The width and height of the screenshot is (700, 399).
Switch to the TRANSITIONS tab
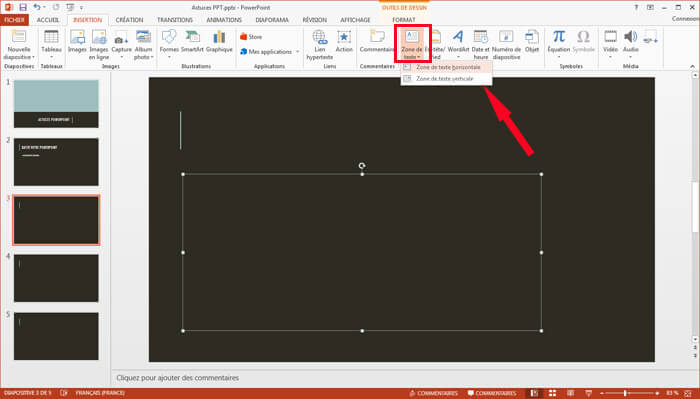coord(175,20)
